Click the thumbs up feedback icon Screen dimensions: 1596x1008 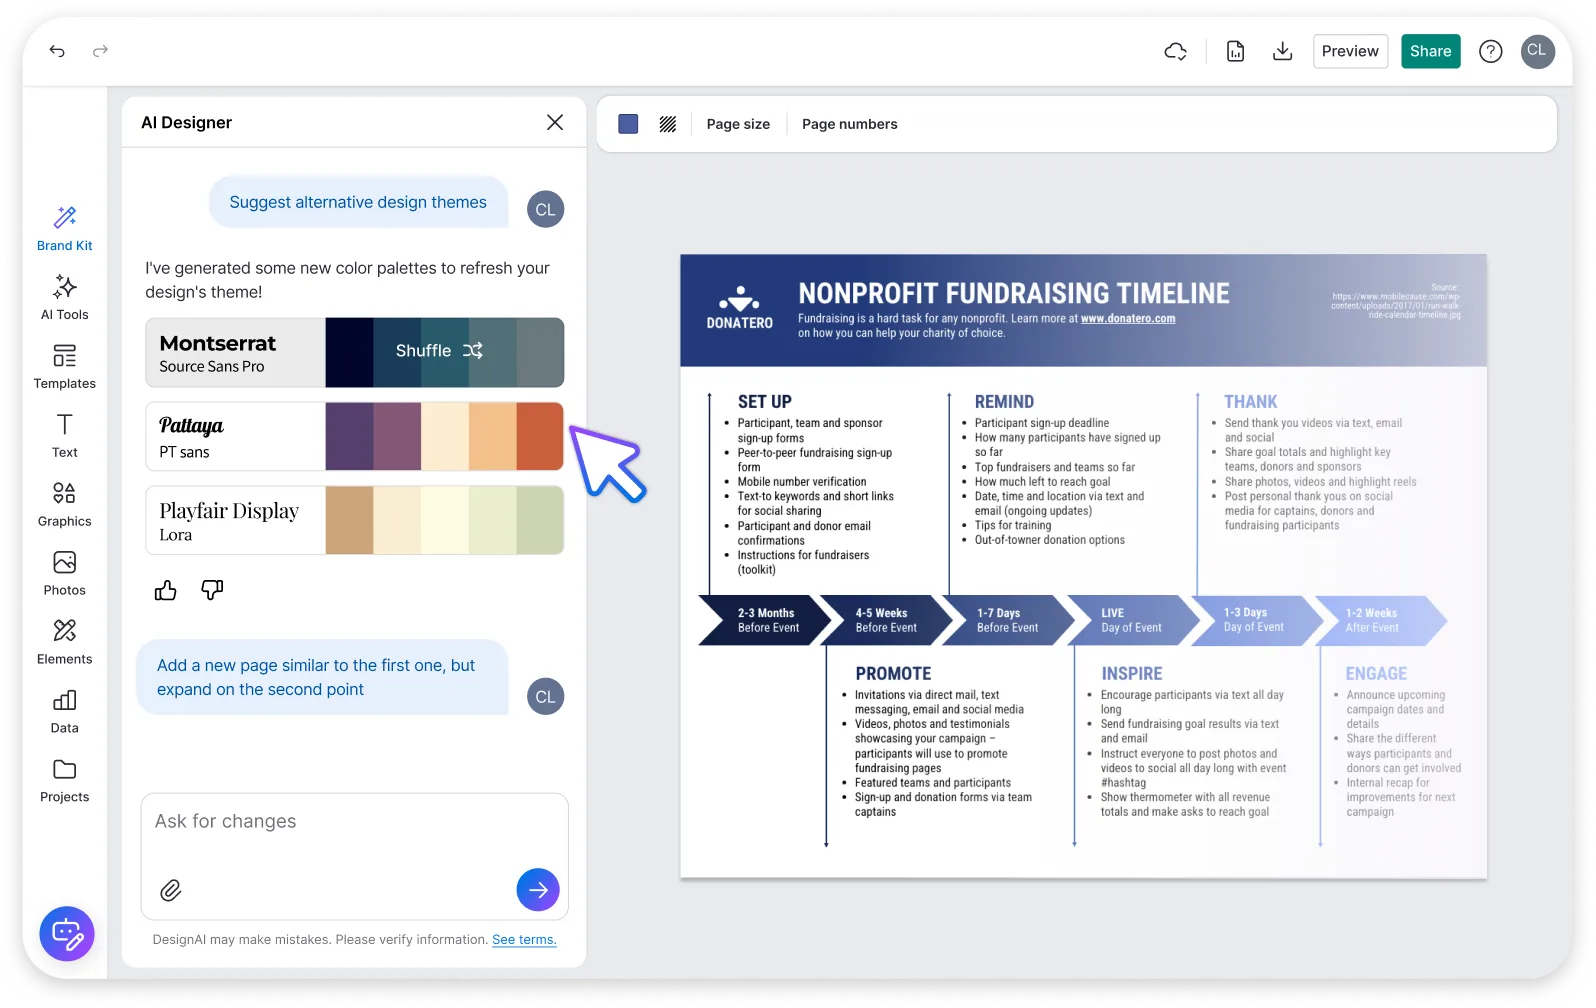166,590
